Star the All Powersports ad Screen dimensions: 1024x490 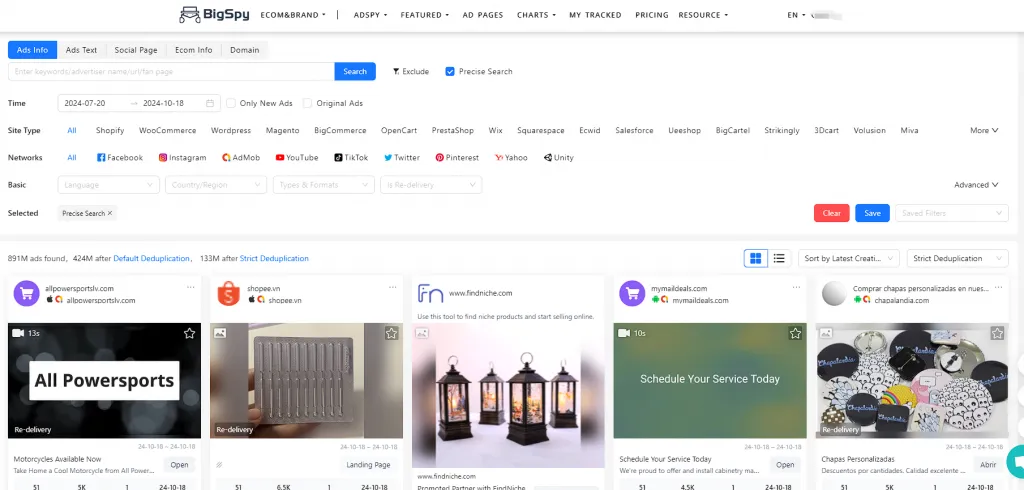[188, 333]
